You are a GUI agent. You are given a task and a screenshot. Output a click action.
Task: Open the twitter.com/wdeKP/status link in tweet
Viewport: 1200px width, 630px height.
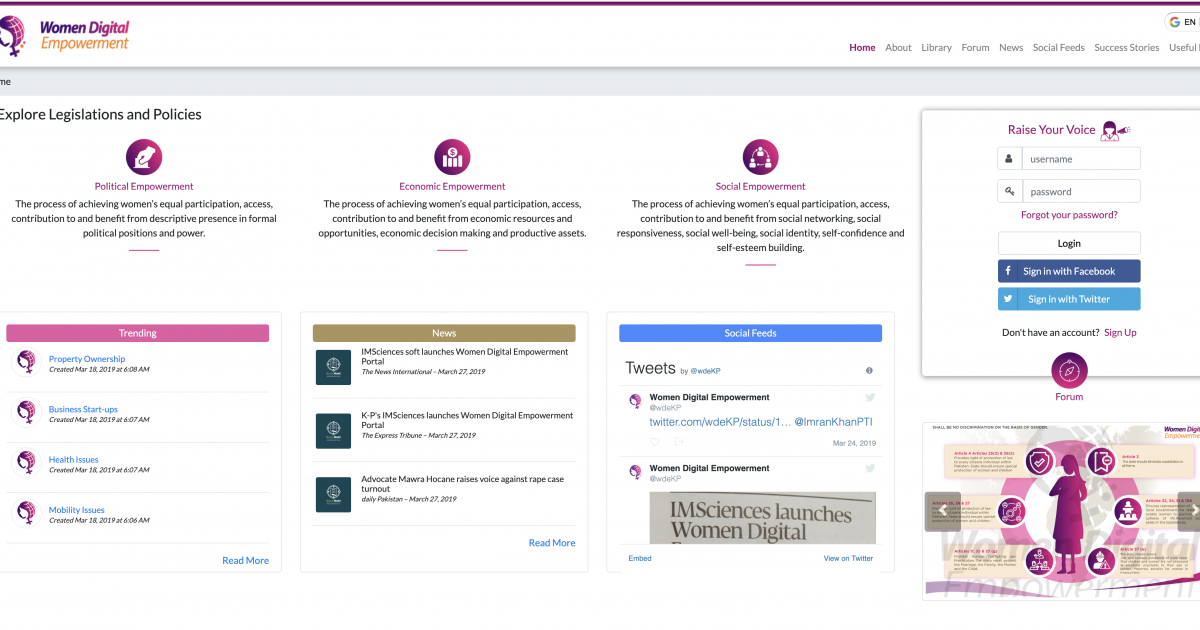720,423
